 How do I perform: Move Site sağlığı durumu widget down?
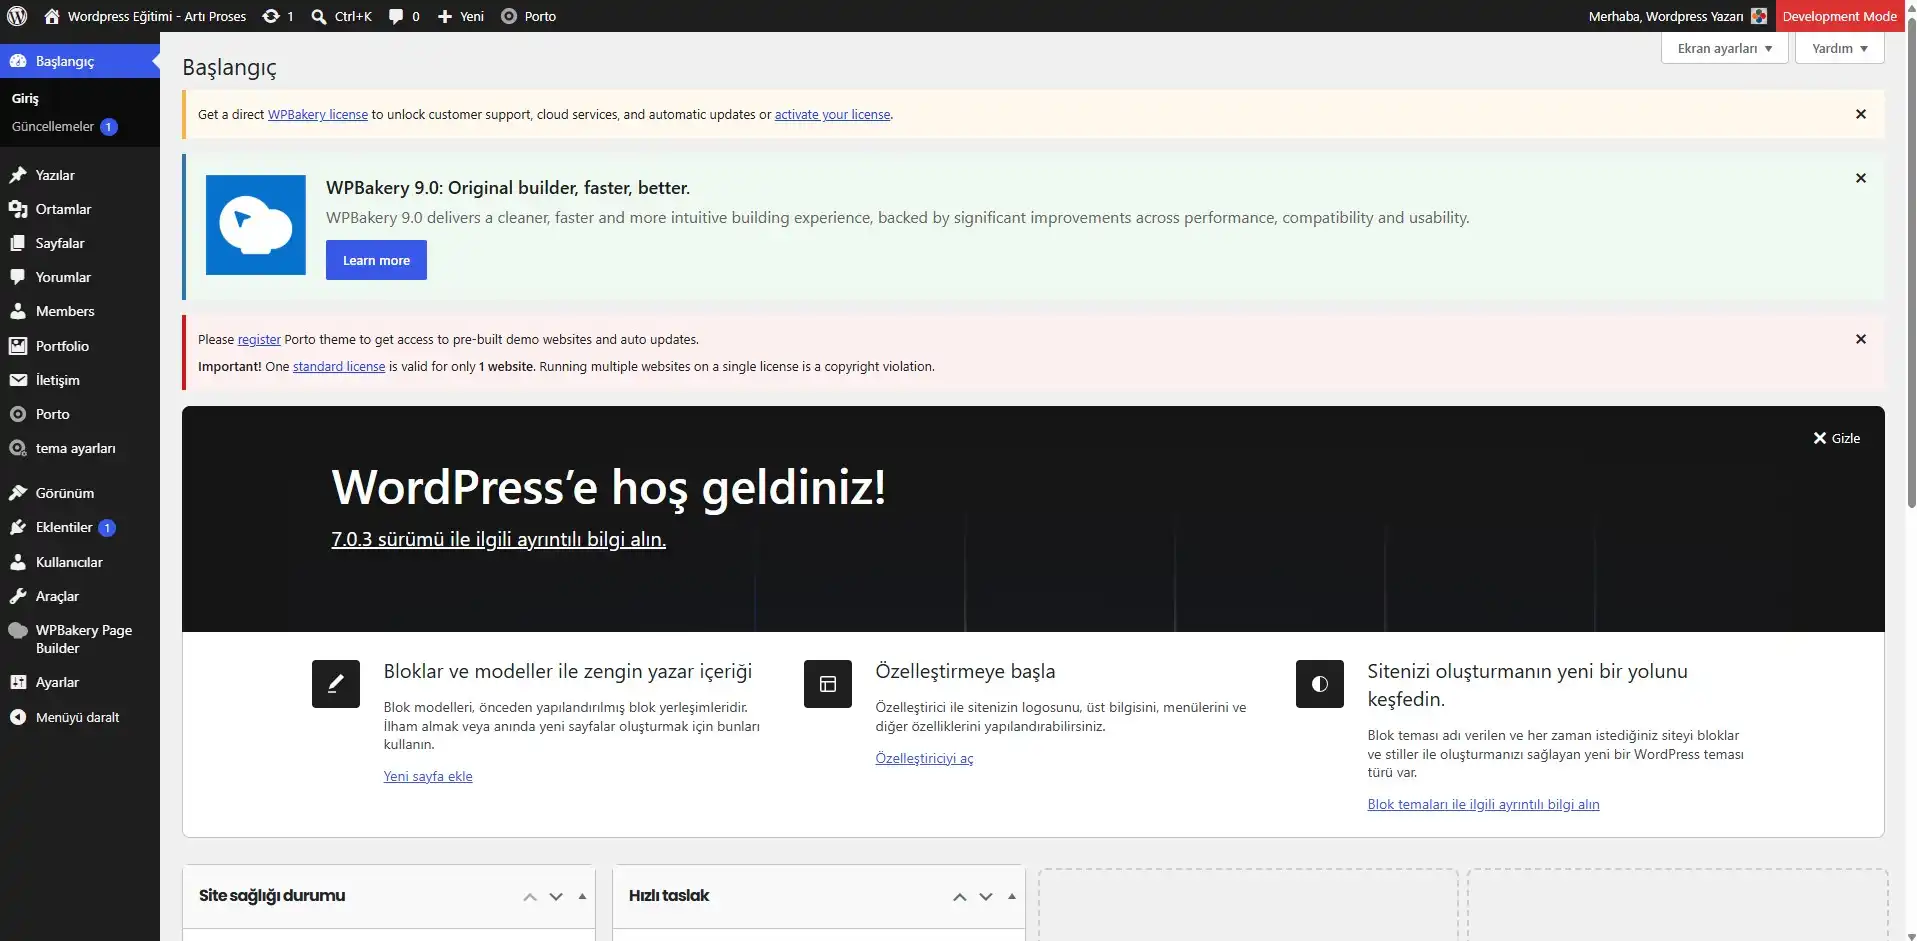click(556, 897)
